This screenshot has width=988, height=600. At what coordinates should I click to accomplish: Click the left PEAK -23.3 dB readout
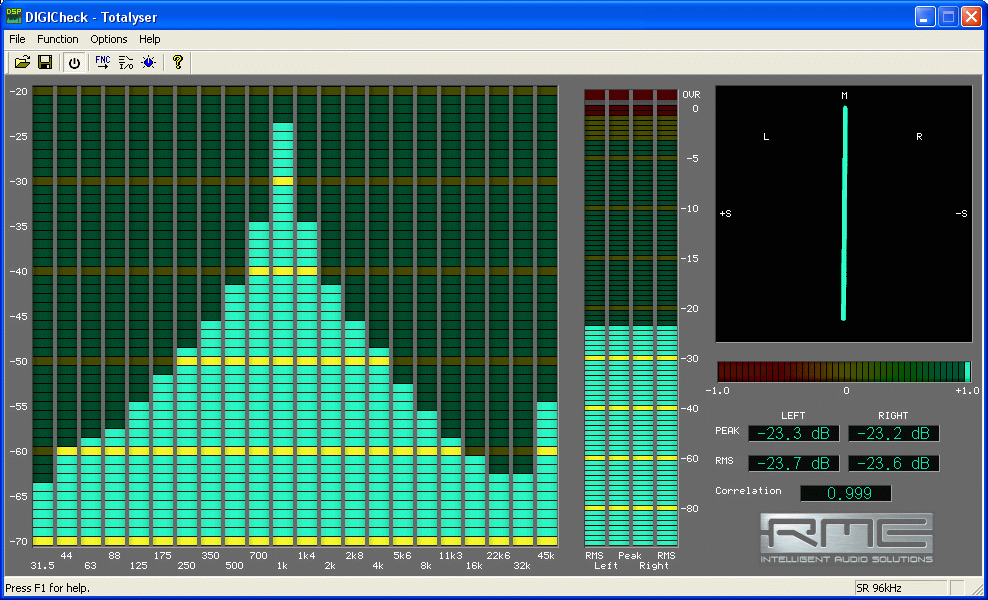(x=793, y=434)
